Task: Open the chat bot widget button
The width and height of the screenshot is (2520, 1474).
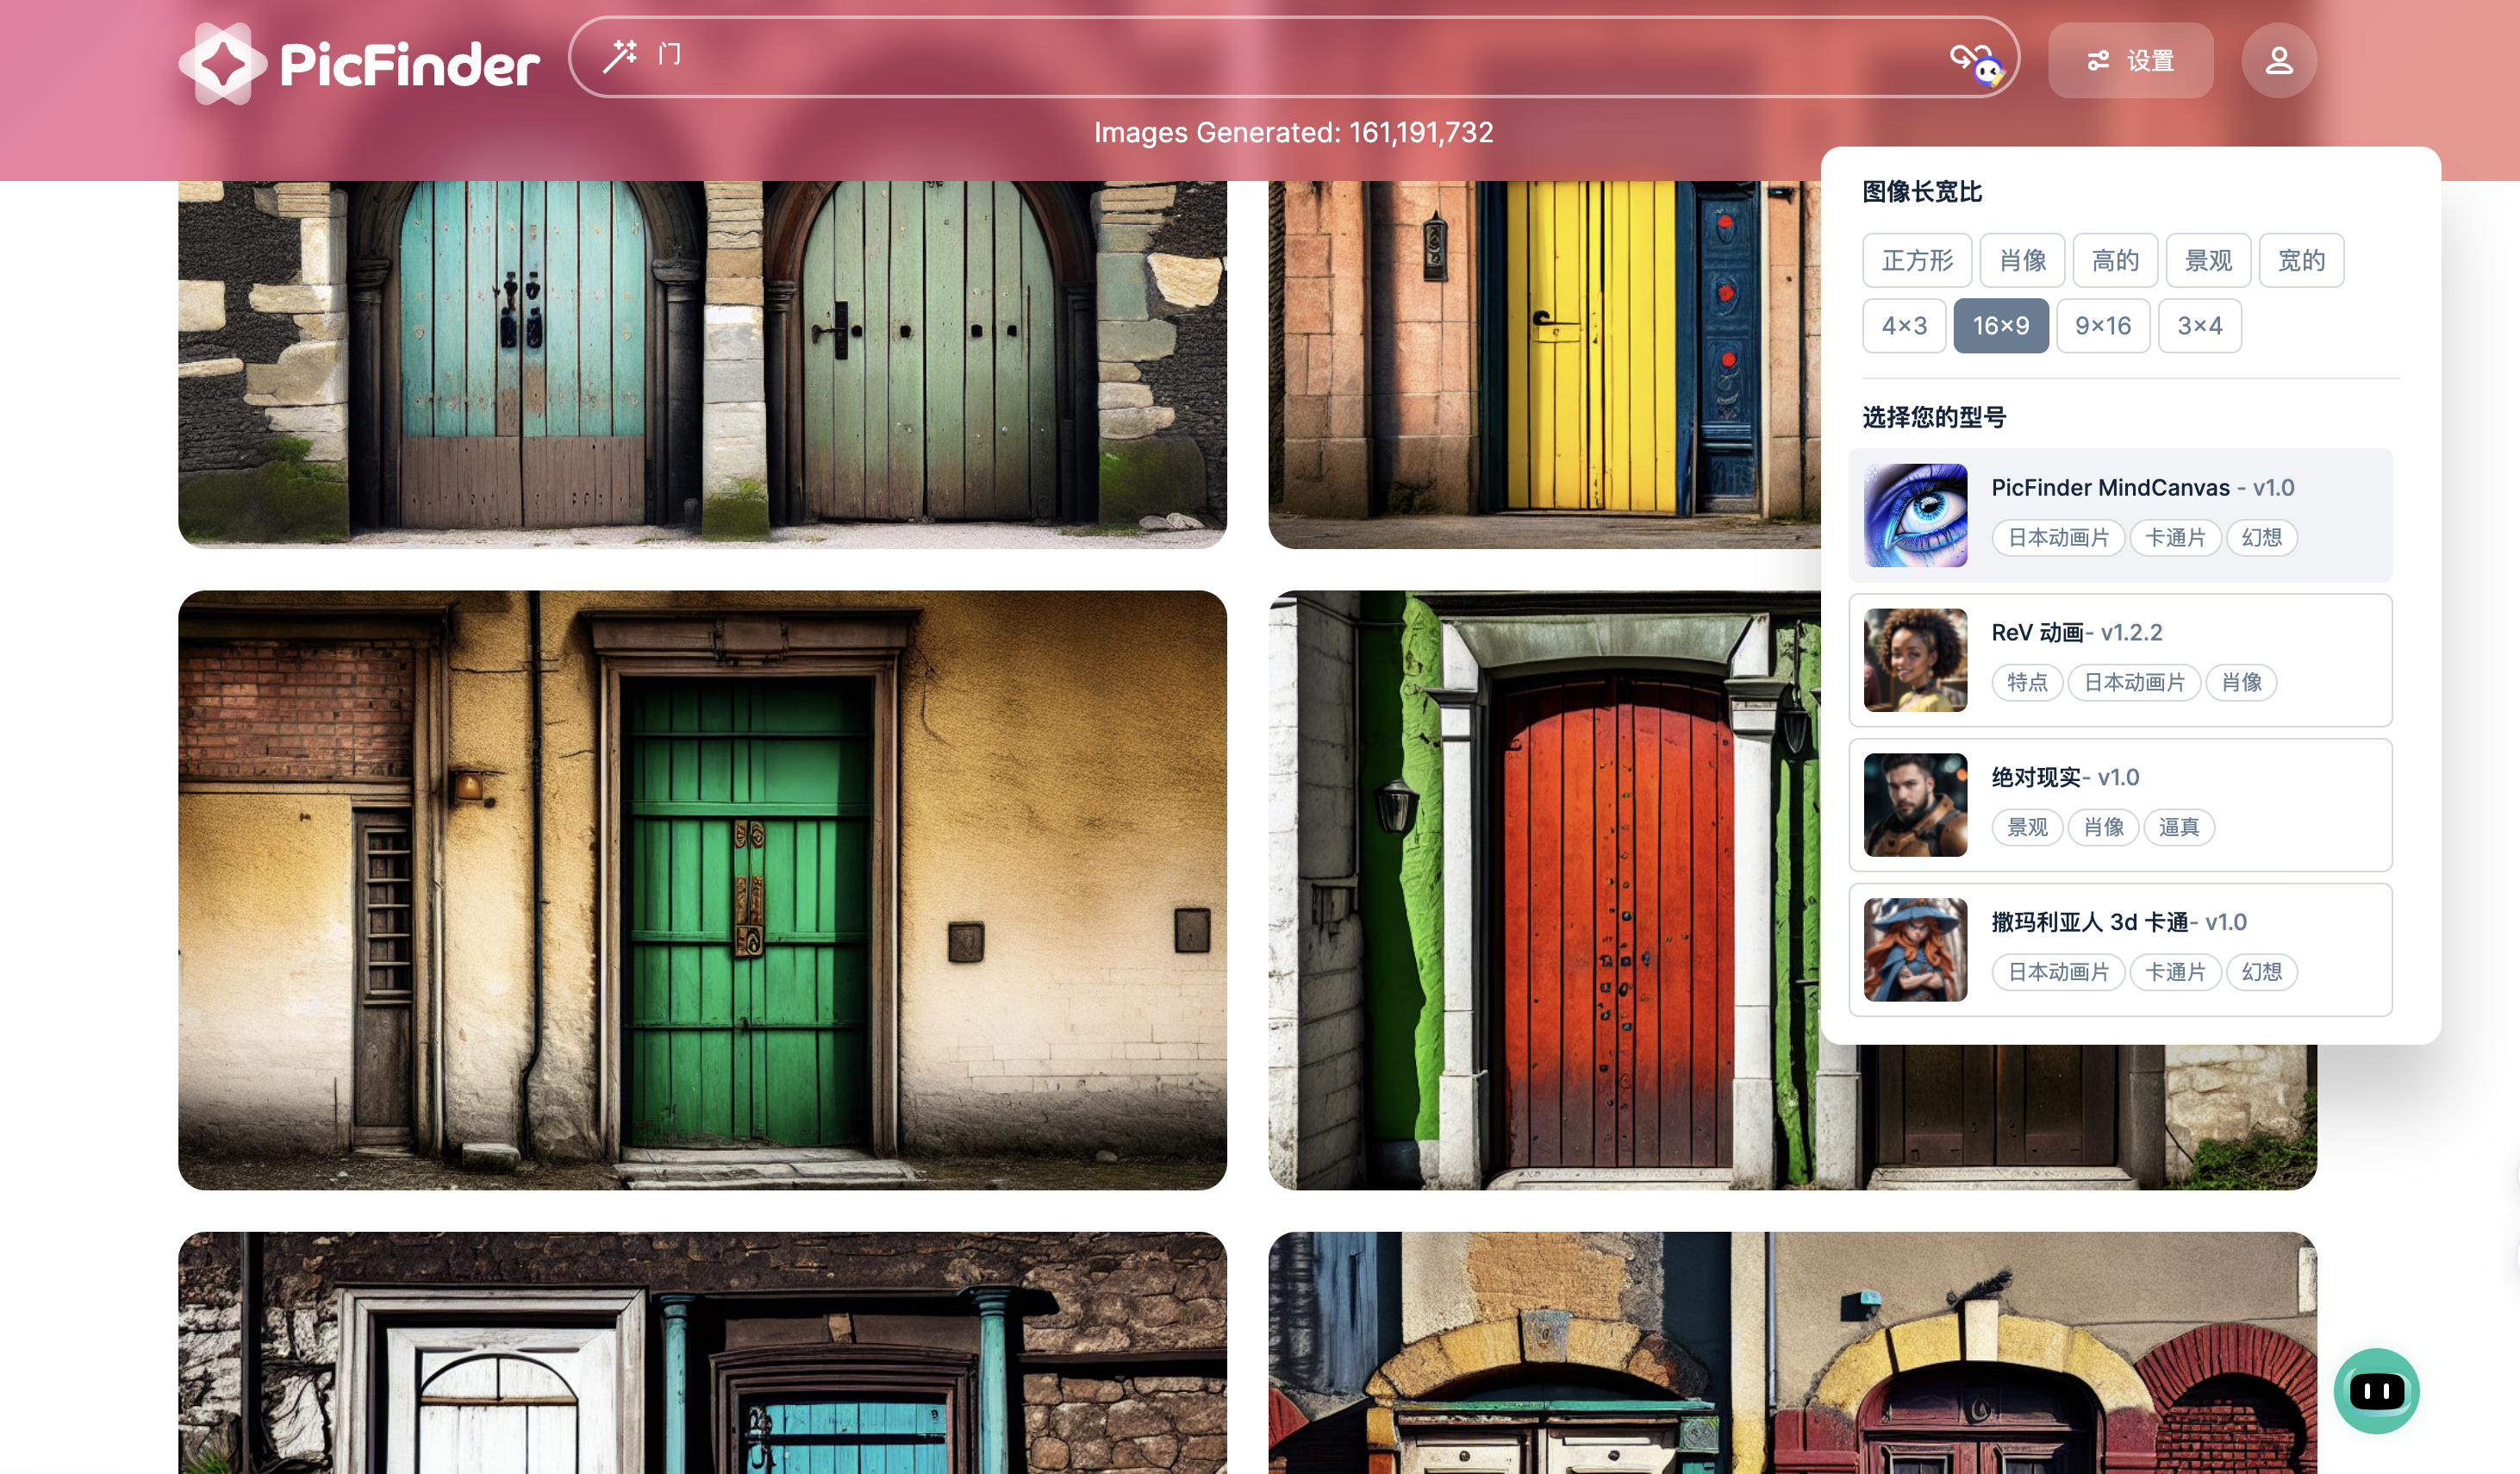Action: point(2376,1390)
